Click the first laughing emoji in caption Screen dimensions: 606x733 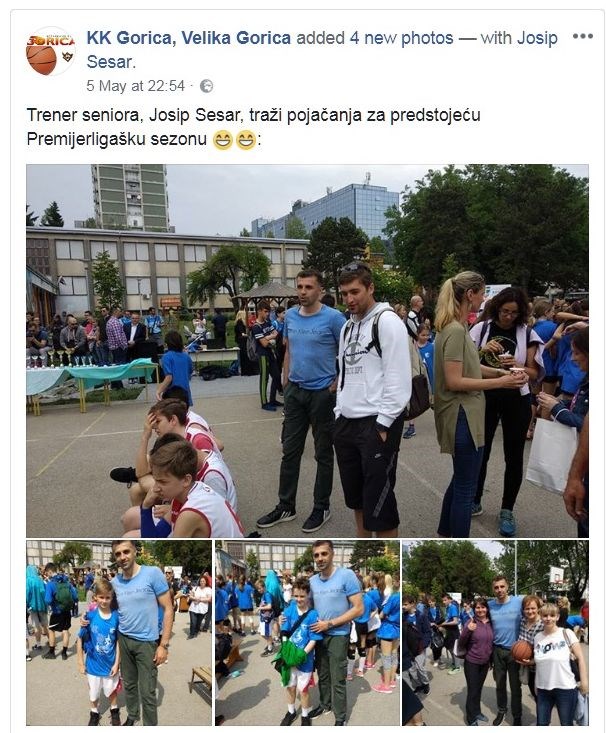(223, 140)
